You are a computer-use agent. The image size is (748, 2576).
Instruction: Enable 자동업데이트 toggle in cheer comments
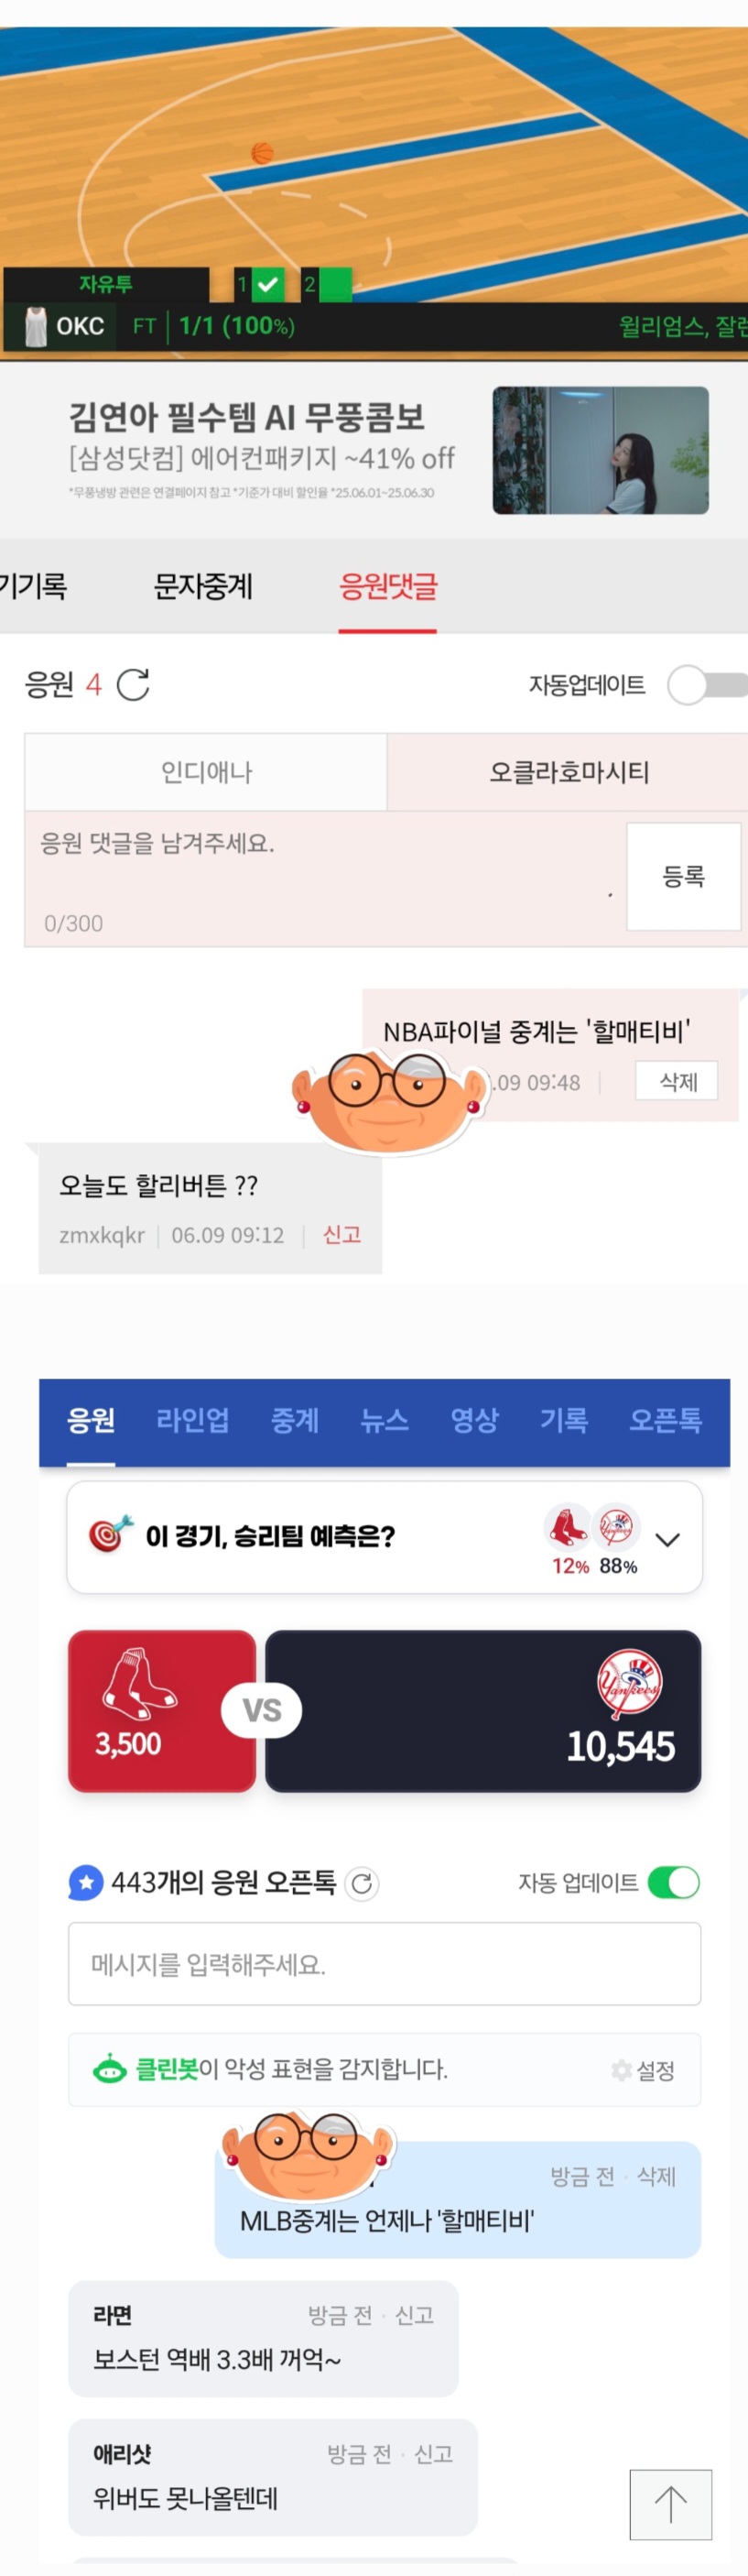pos(707,685)
